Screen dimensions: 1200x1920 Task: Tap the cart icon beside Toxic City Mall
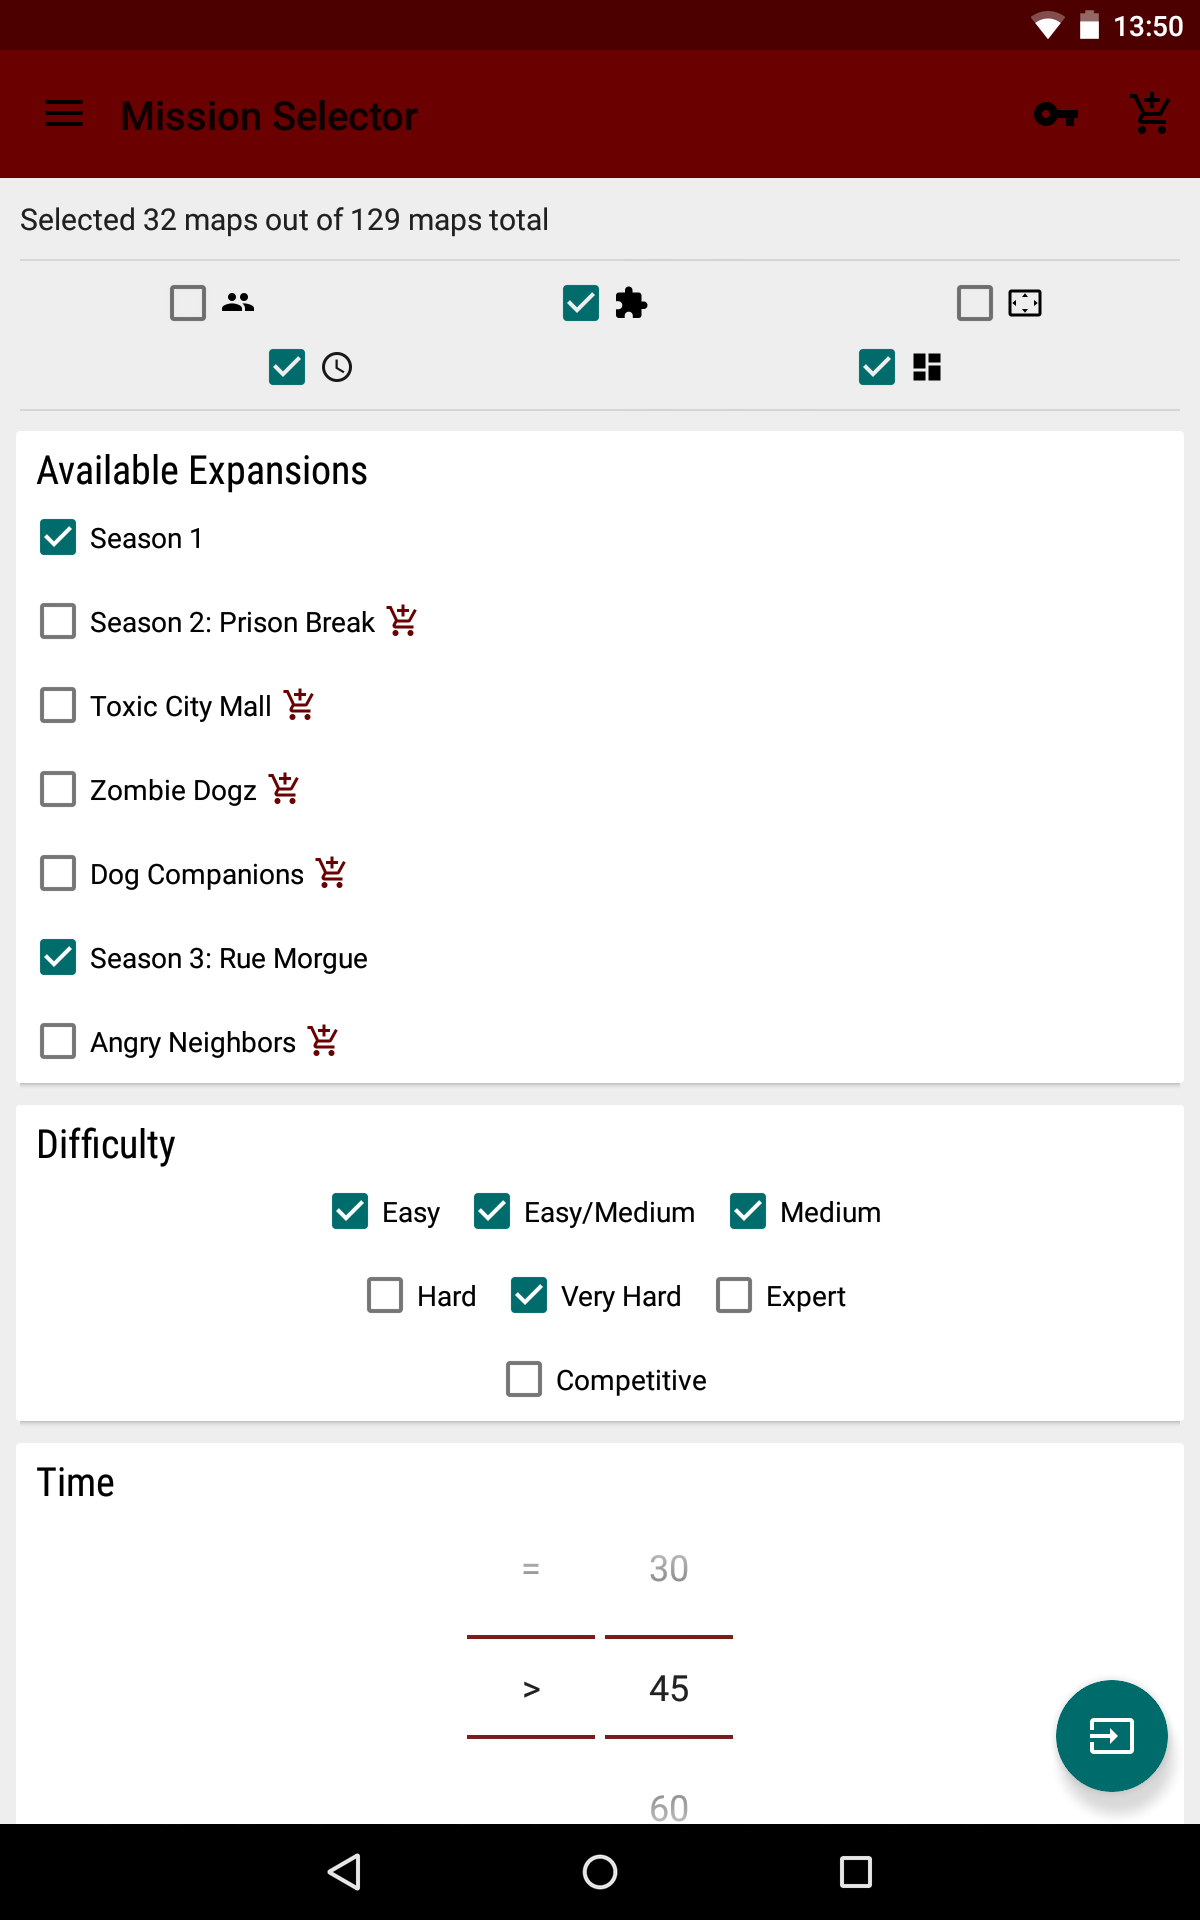299,705
